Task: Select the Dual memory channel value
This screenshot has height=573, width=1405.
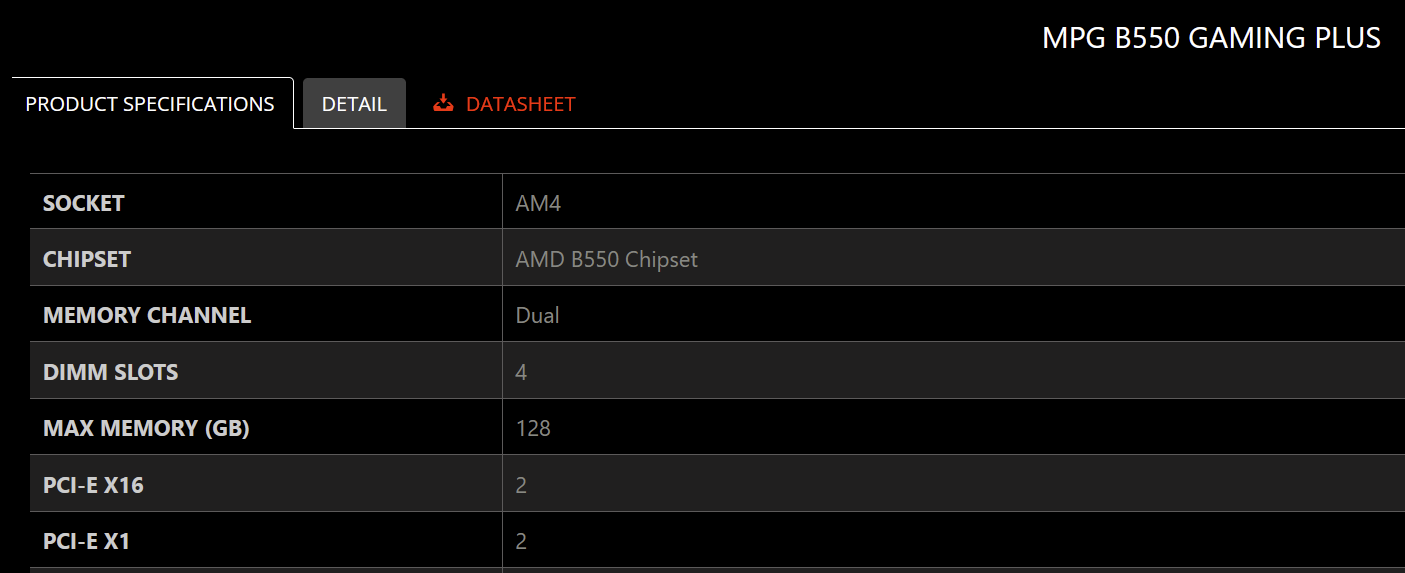Action: (x=537, y=315)
